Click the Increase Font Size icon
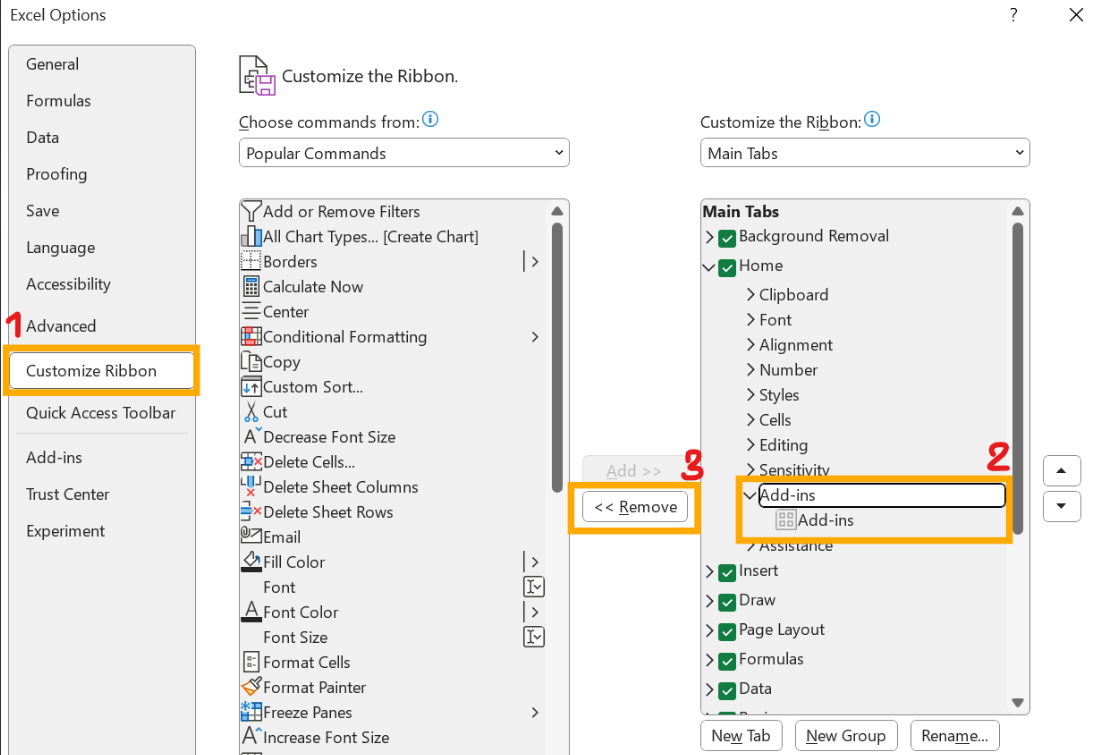The height and width of the screenshot is (755, 1101). point(251,737)
